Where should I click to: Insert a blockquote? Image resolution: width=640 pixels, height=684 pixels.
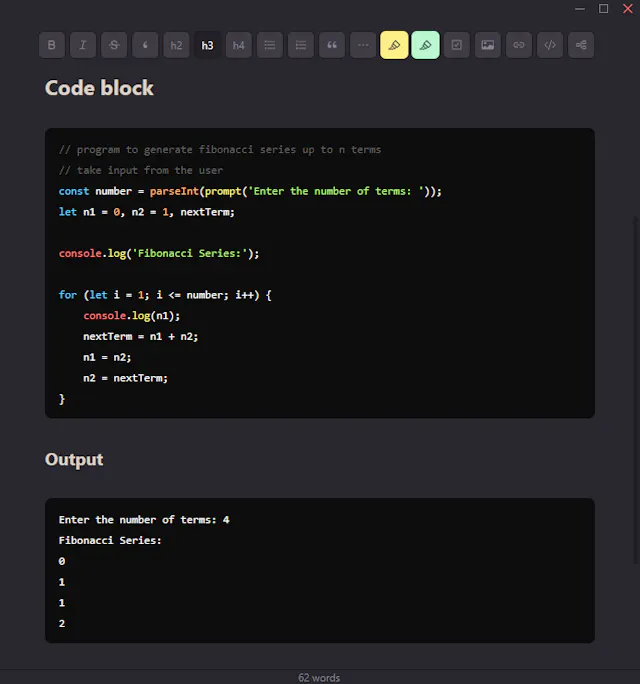332,45
